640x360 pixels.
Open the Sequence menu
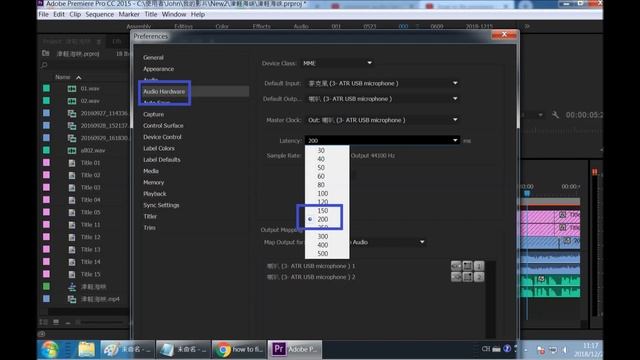pyautogui.click(x=100, y=14)
